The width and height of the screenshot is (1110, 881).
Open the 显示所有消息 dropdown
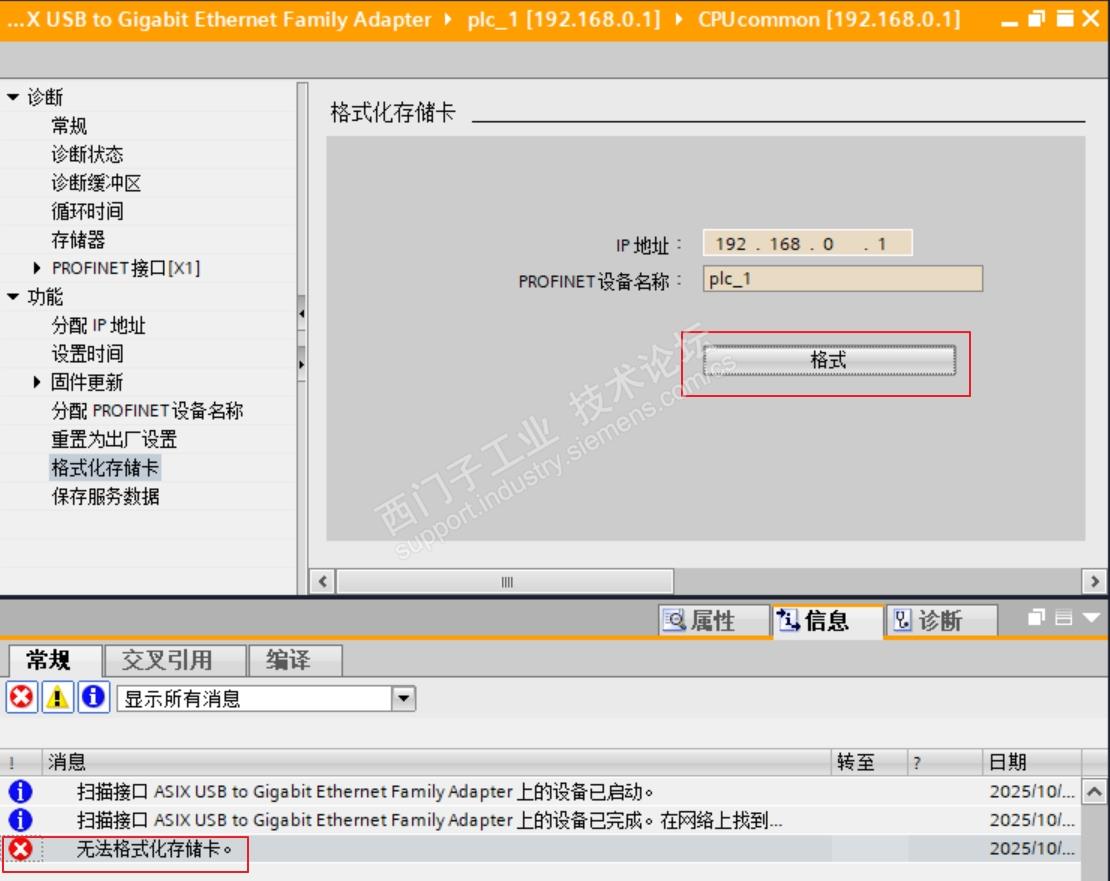coord(404,698)
